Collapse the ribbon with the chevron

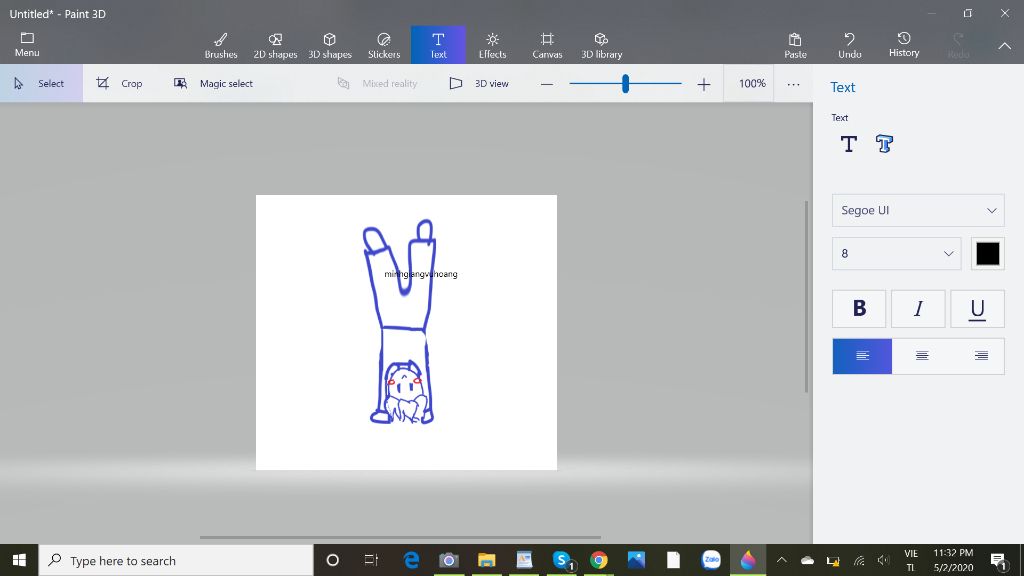[x=1004, y=45]
